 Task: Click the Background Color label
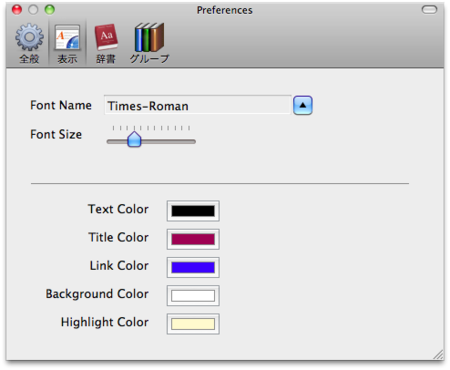(x=97, y=294)
